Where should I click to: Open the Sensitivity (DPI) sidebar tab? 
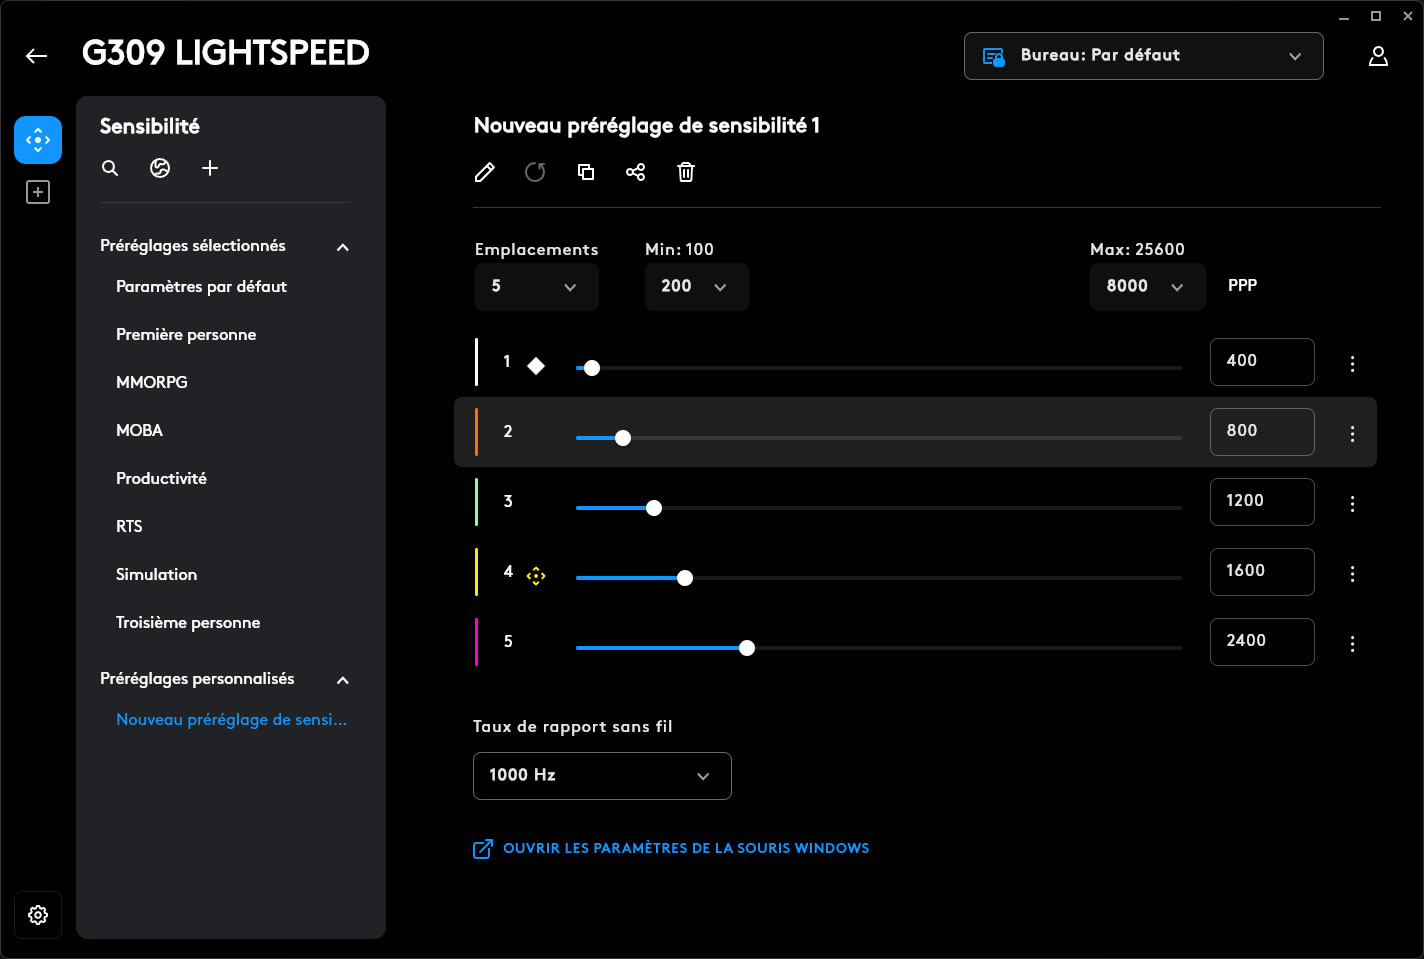click(38, 140)
